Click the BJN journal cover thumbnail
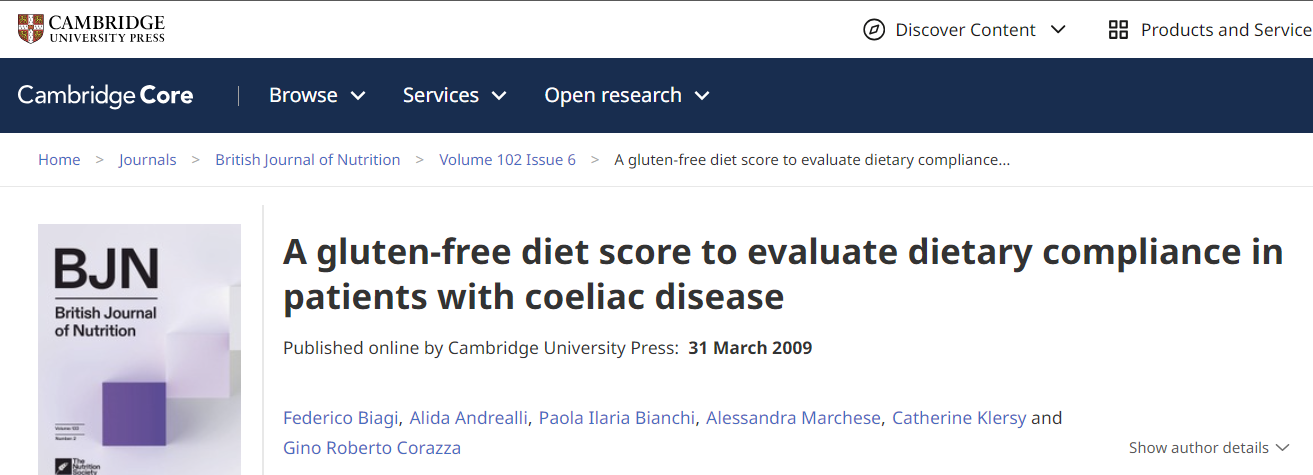1313x475 pixels. tap(139, 350)
